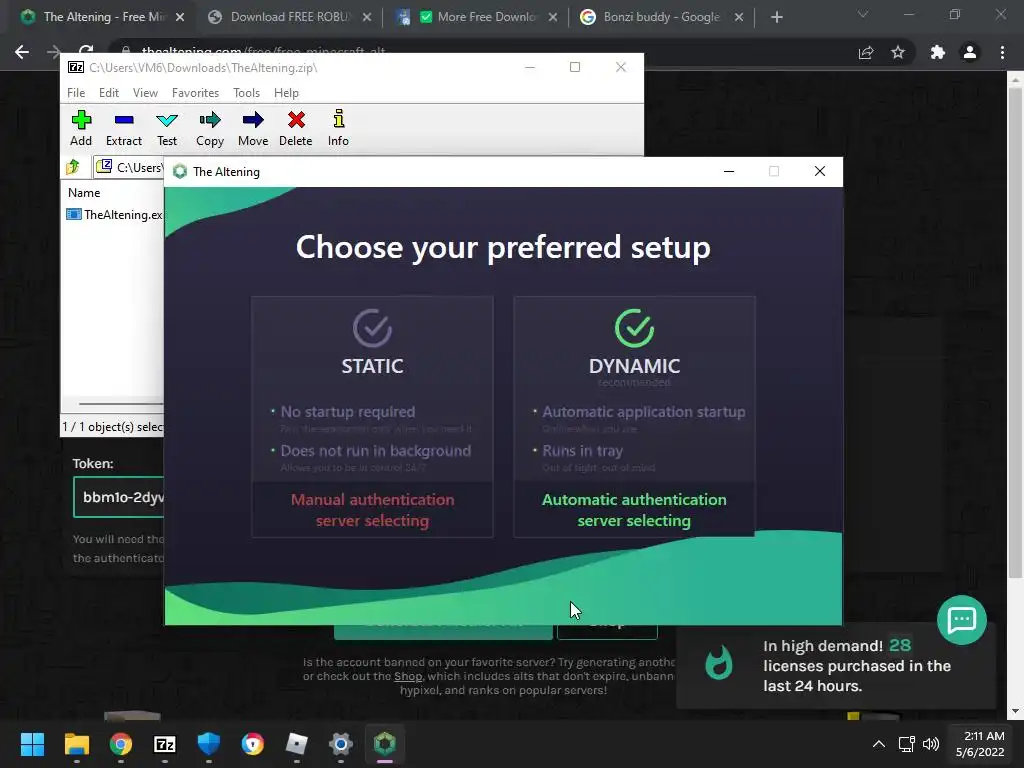Click the Copy icon in 7-Zip toolbar
The image size is (1024, 768).
click(210, 128)
